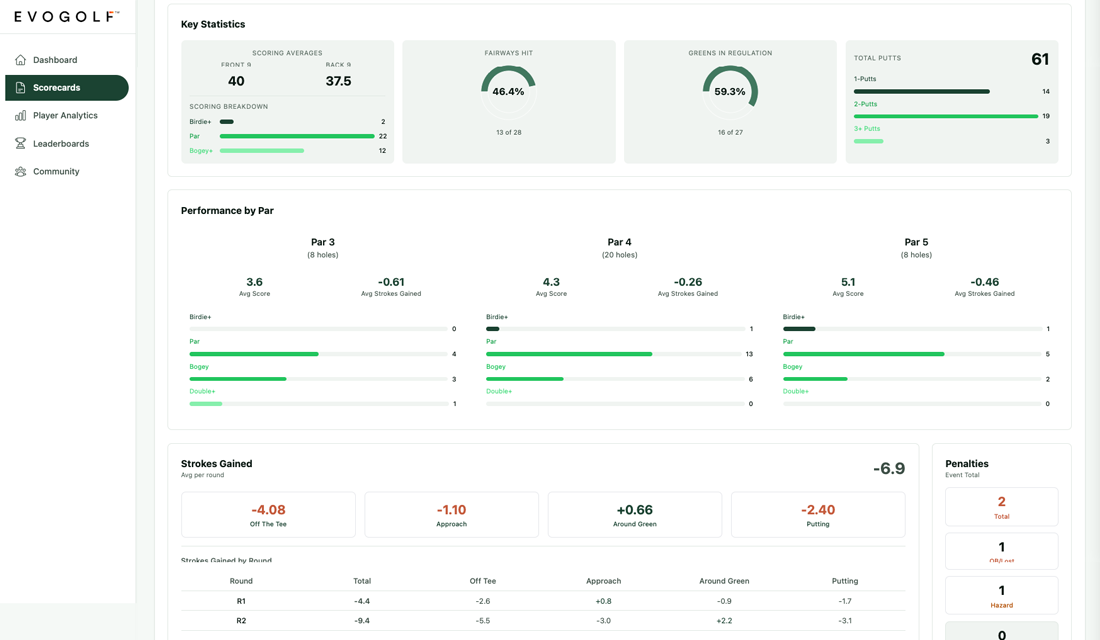
Task: Click the Greens in Regulation 59.3% gauge
Action: 730,92
